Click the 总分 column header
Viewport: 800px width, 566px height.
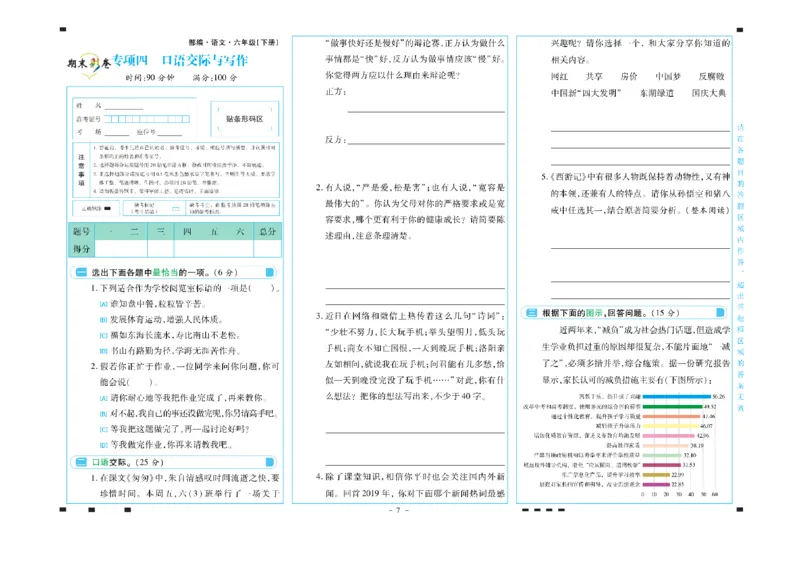click(x=267, y=232)
